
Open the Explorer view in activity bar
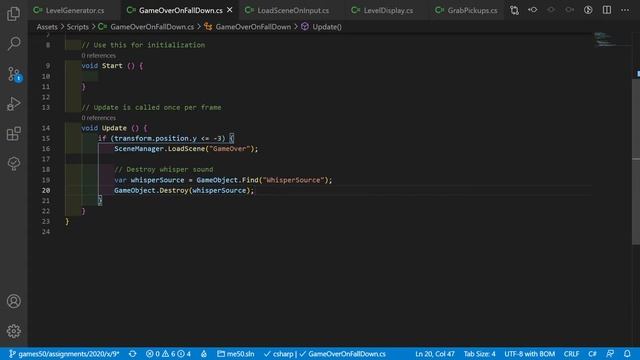point(13,14)
